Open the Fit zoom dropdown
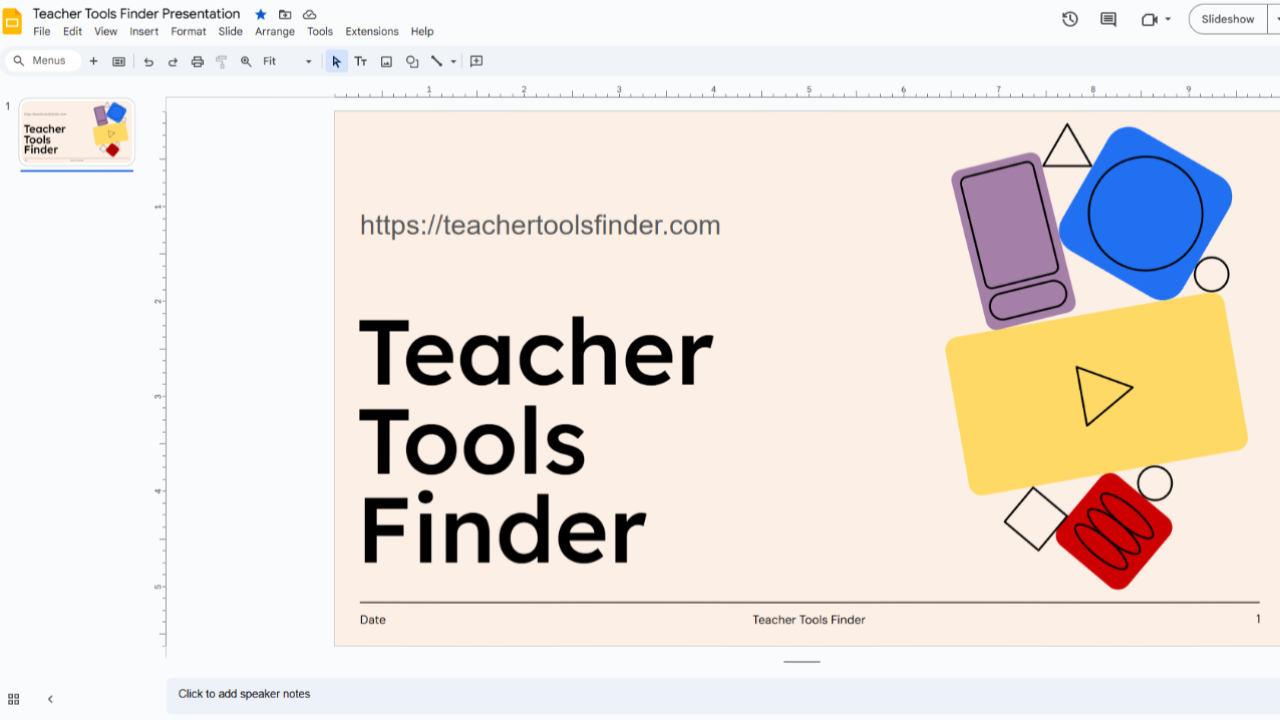Viewport: 1280px width, 720px height. pos(307,61)
